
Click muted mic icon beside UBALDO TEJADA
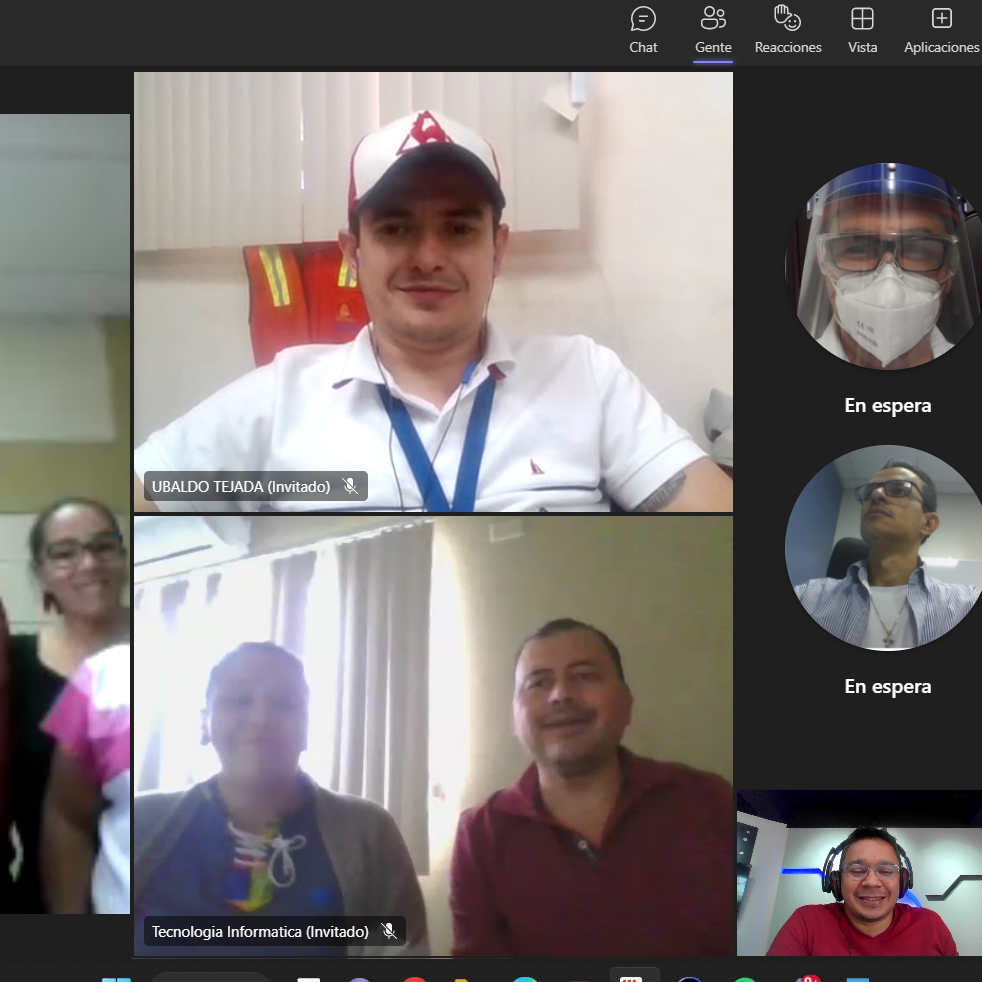(x=350, y=487)
